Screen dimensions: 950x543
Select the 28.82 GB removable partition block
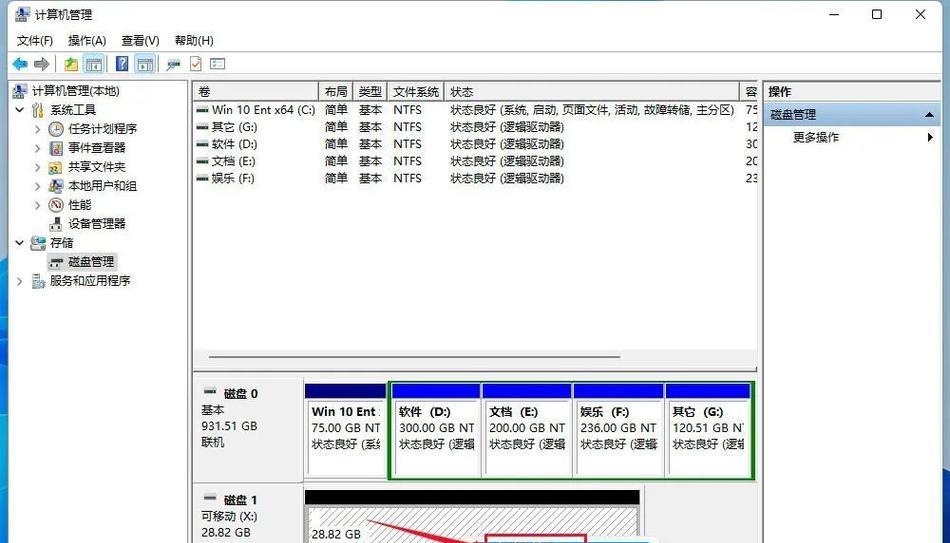click(472, 518)
